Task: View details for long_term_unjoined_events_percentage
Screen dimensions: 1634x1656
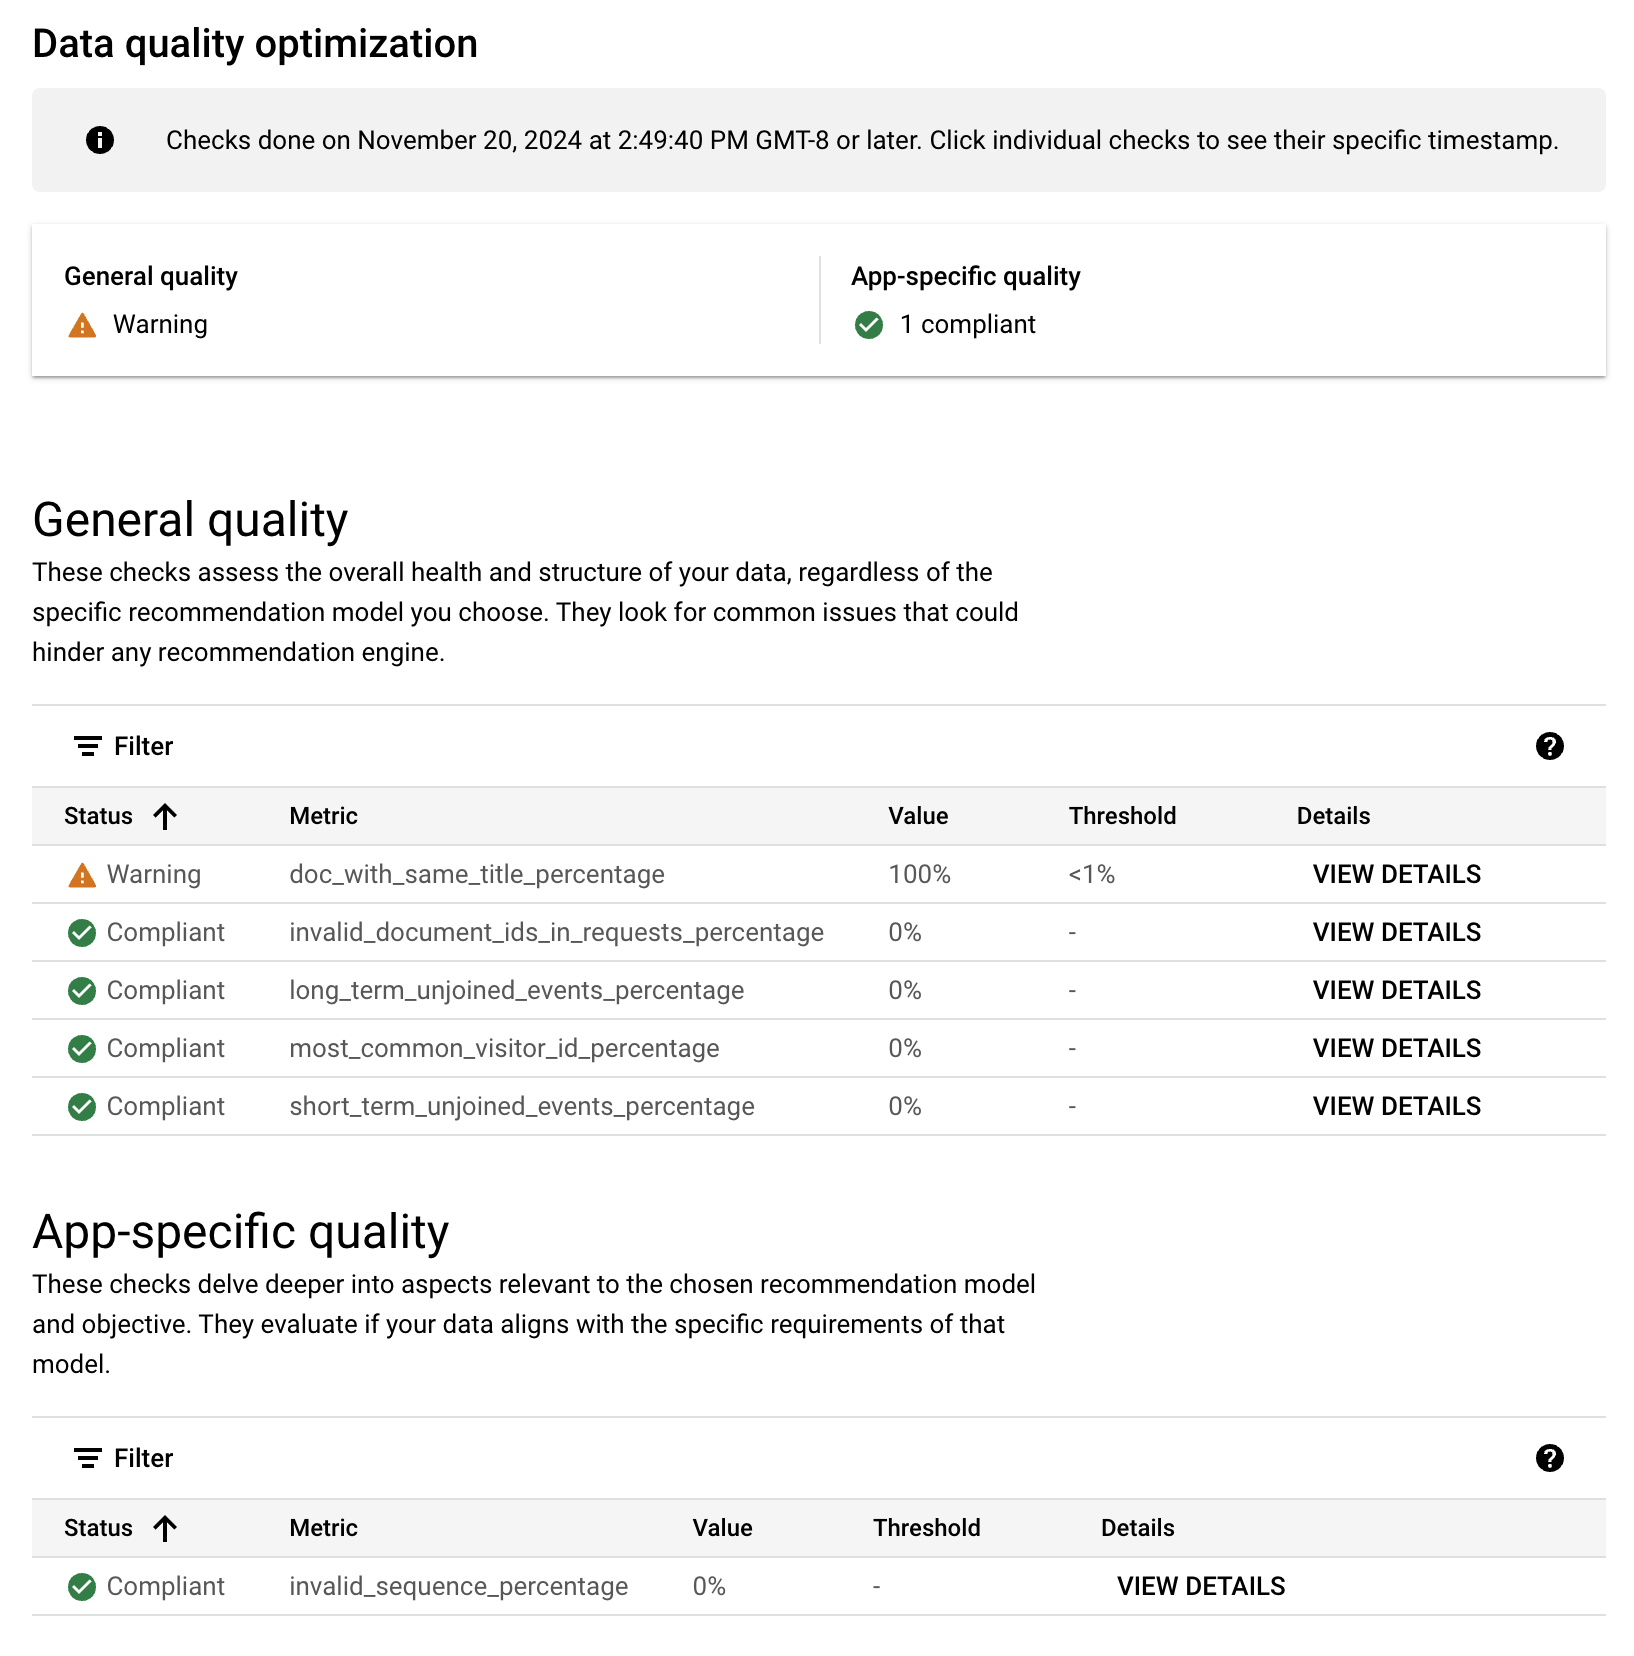Action: click(1396, 990)
